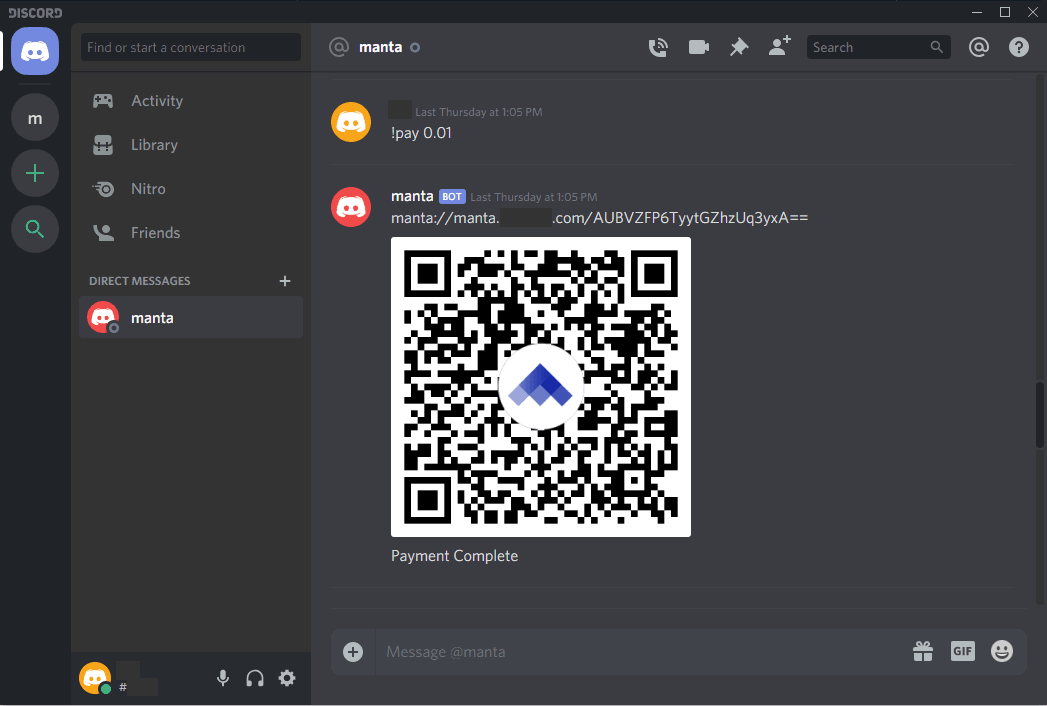
Task: Open the Library tab
Action: [x=191, y=145]
